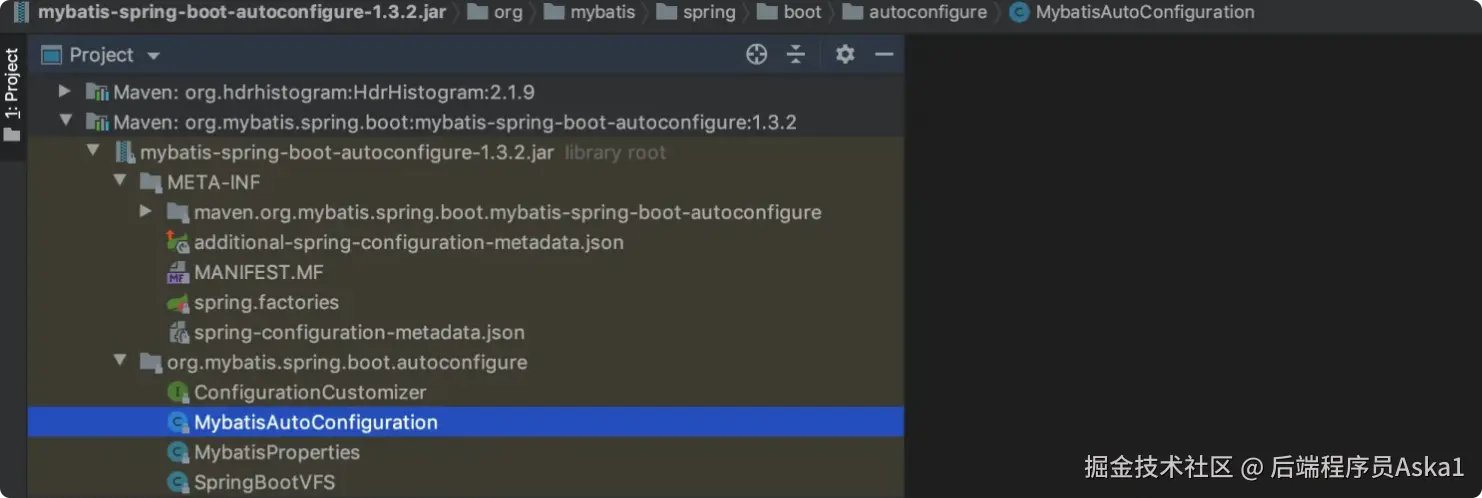The image size is (1482, 498).
Task: Expand the HdrHistogram Maven library
Action: coord(65,92)
